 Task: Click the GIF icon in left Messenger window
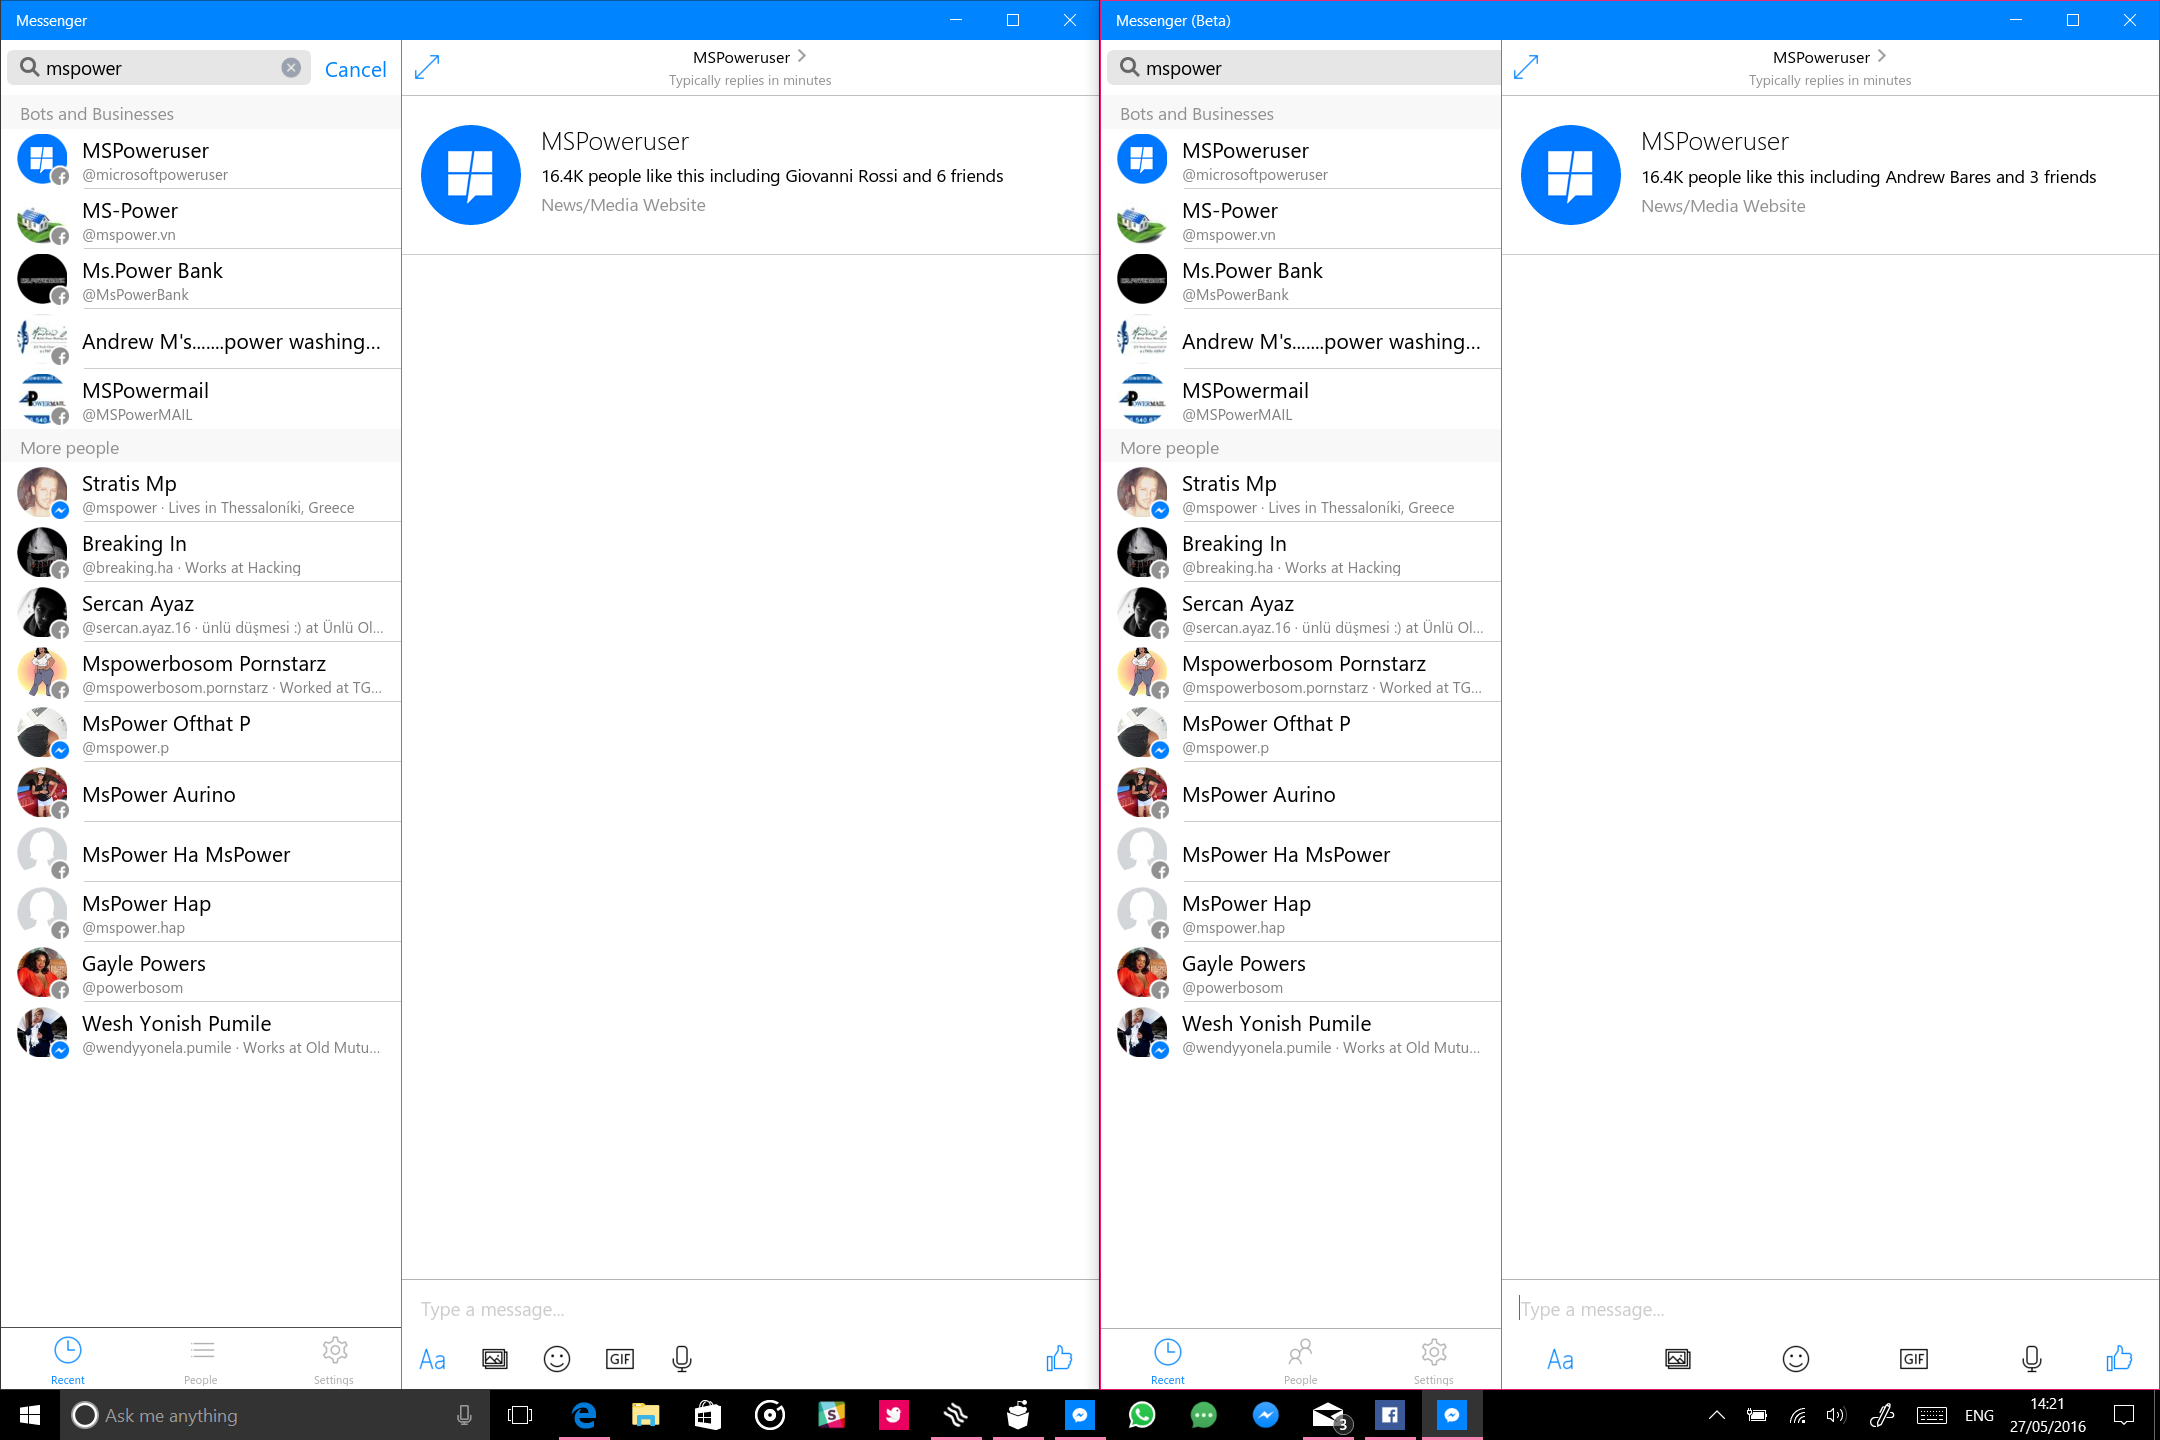point(619,1358)
